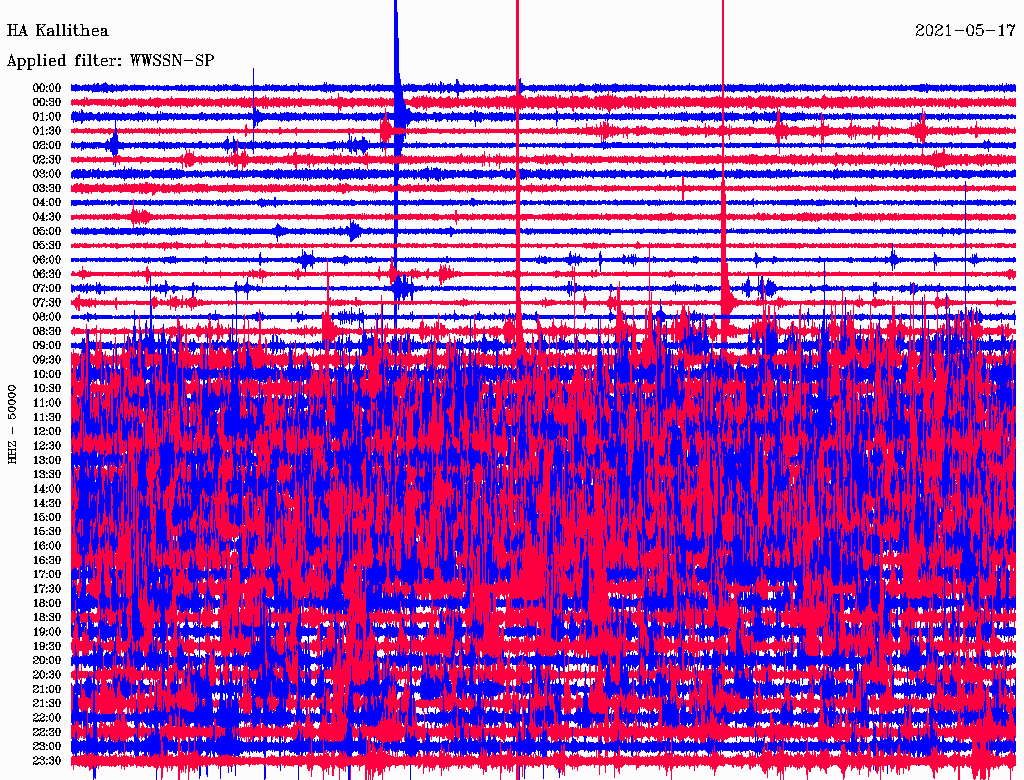Select the 15:30 time row label
This screenshot has height=780, width=1024.
[x=47, y=532]
